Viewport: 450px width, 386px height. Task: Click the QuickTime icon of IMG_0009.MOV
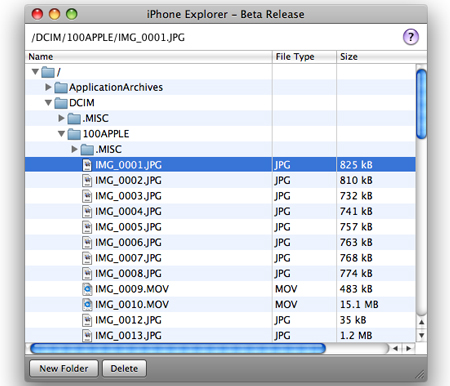(x=87, y=289)
